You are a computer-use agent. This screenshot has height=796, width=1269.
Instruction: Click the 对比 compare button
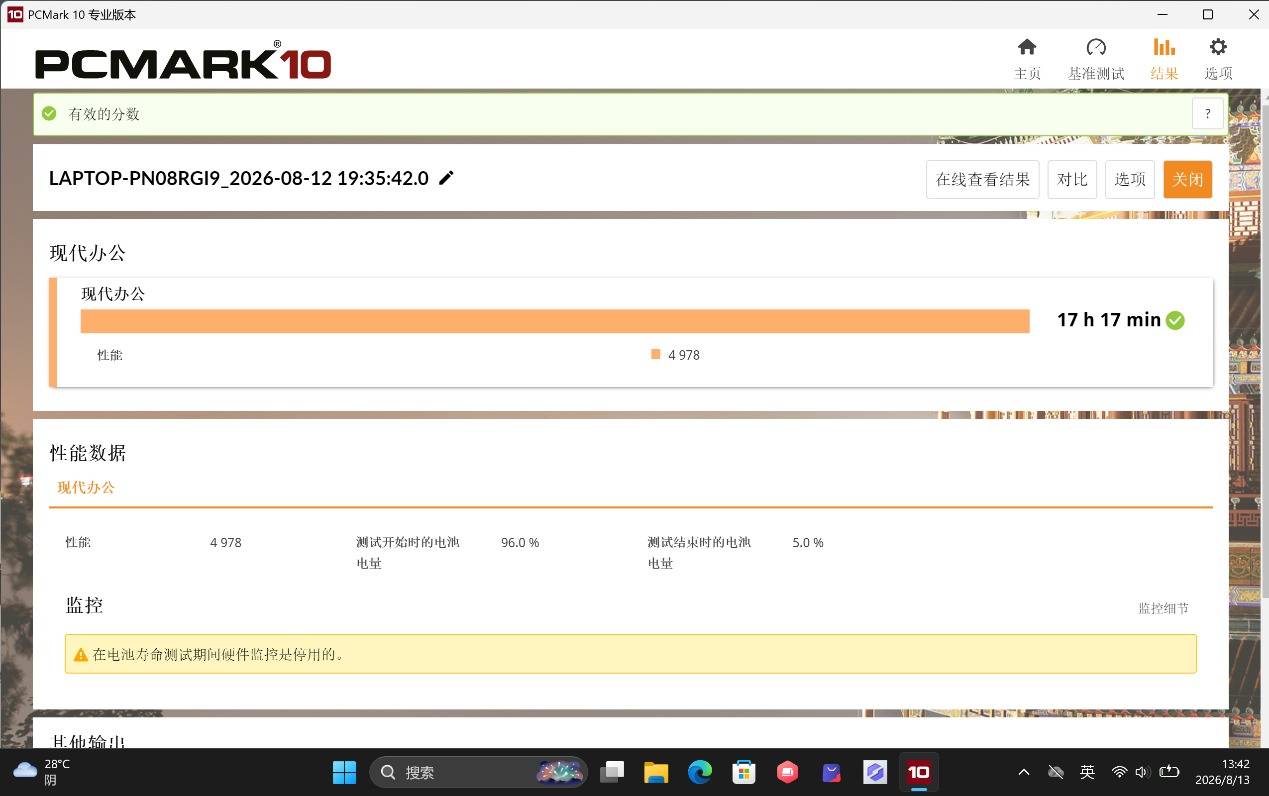tap(1072, 179)
